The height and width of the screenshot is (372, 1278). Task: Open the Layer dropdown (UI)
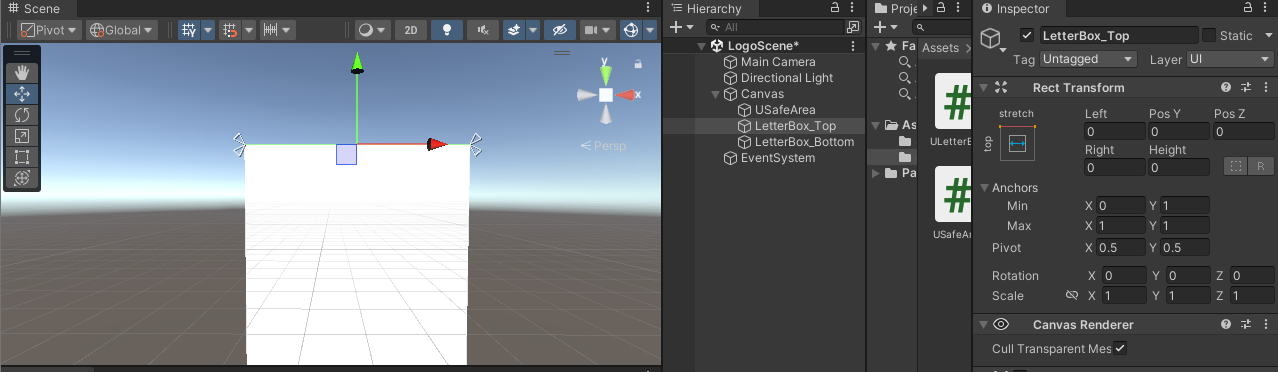[1230, 59]
